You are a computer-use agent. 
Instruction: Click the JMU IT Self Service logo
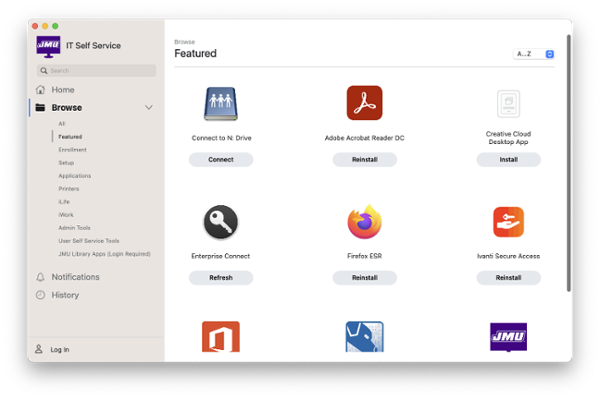tap(48, 46)
